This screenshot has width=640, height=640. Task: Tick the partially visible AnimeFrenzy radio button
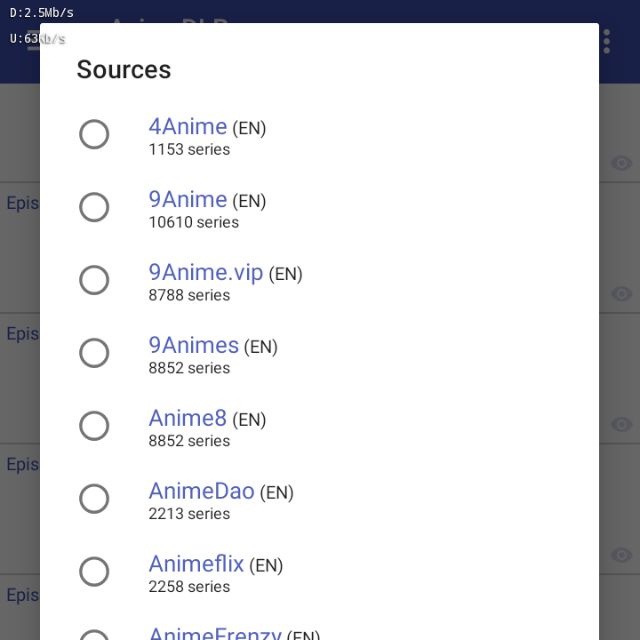[94, 634]
